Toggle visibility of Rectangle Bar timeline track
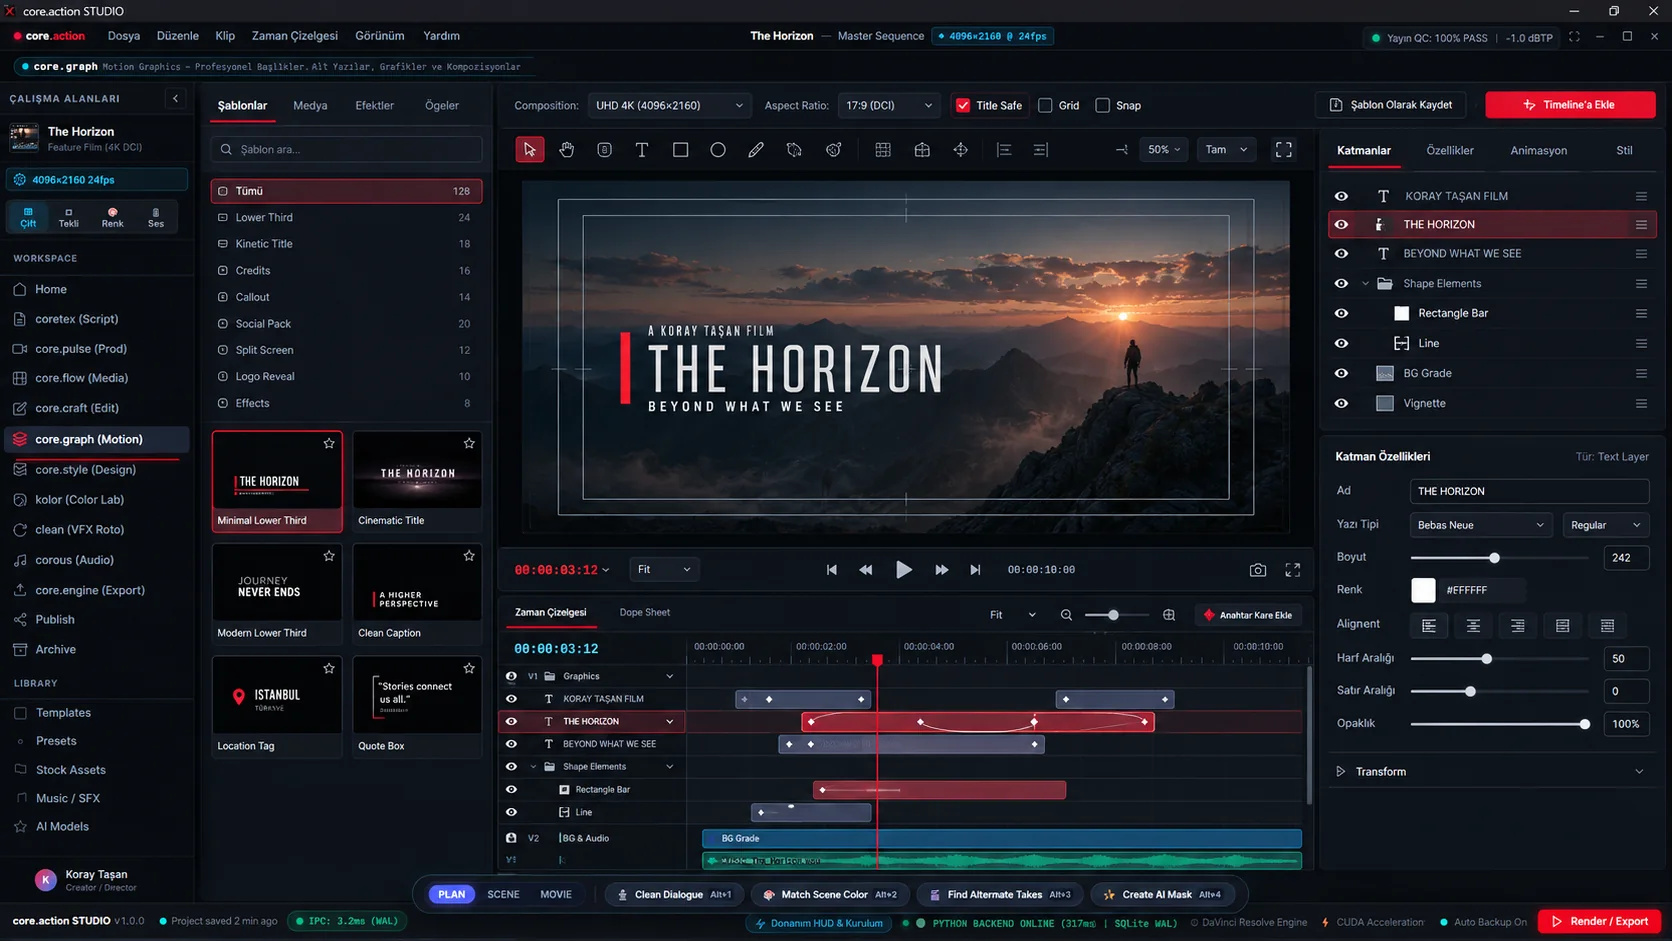1672x941 pixels. pos(511,789)
